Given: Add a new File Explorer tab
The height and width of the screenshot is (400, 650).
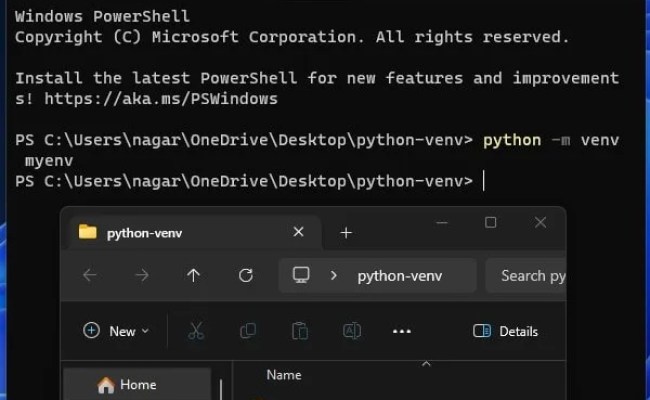Looking at the screenshot, I should coord(346,233).
